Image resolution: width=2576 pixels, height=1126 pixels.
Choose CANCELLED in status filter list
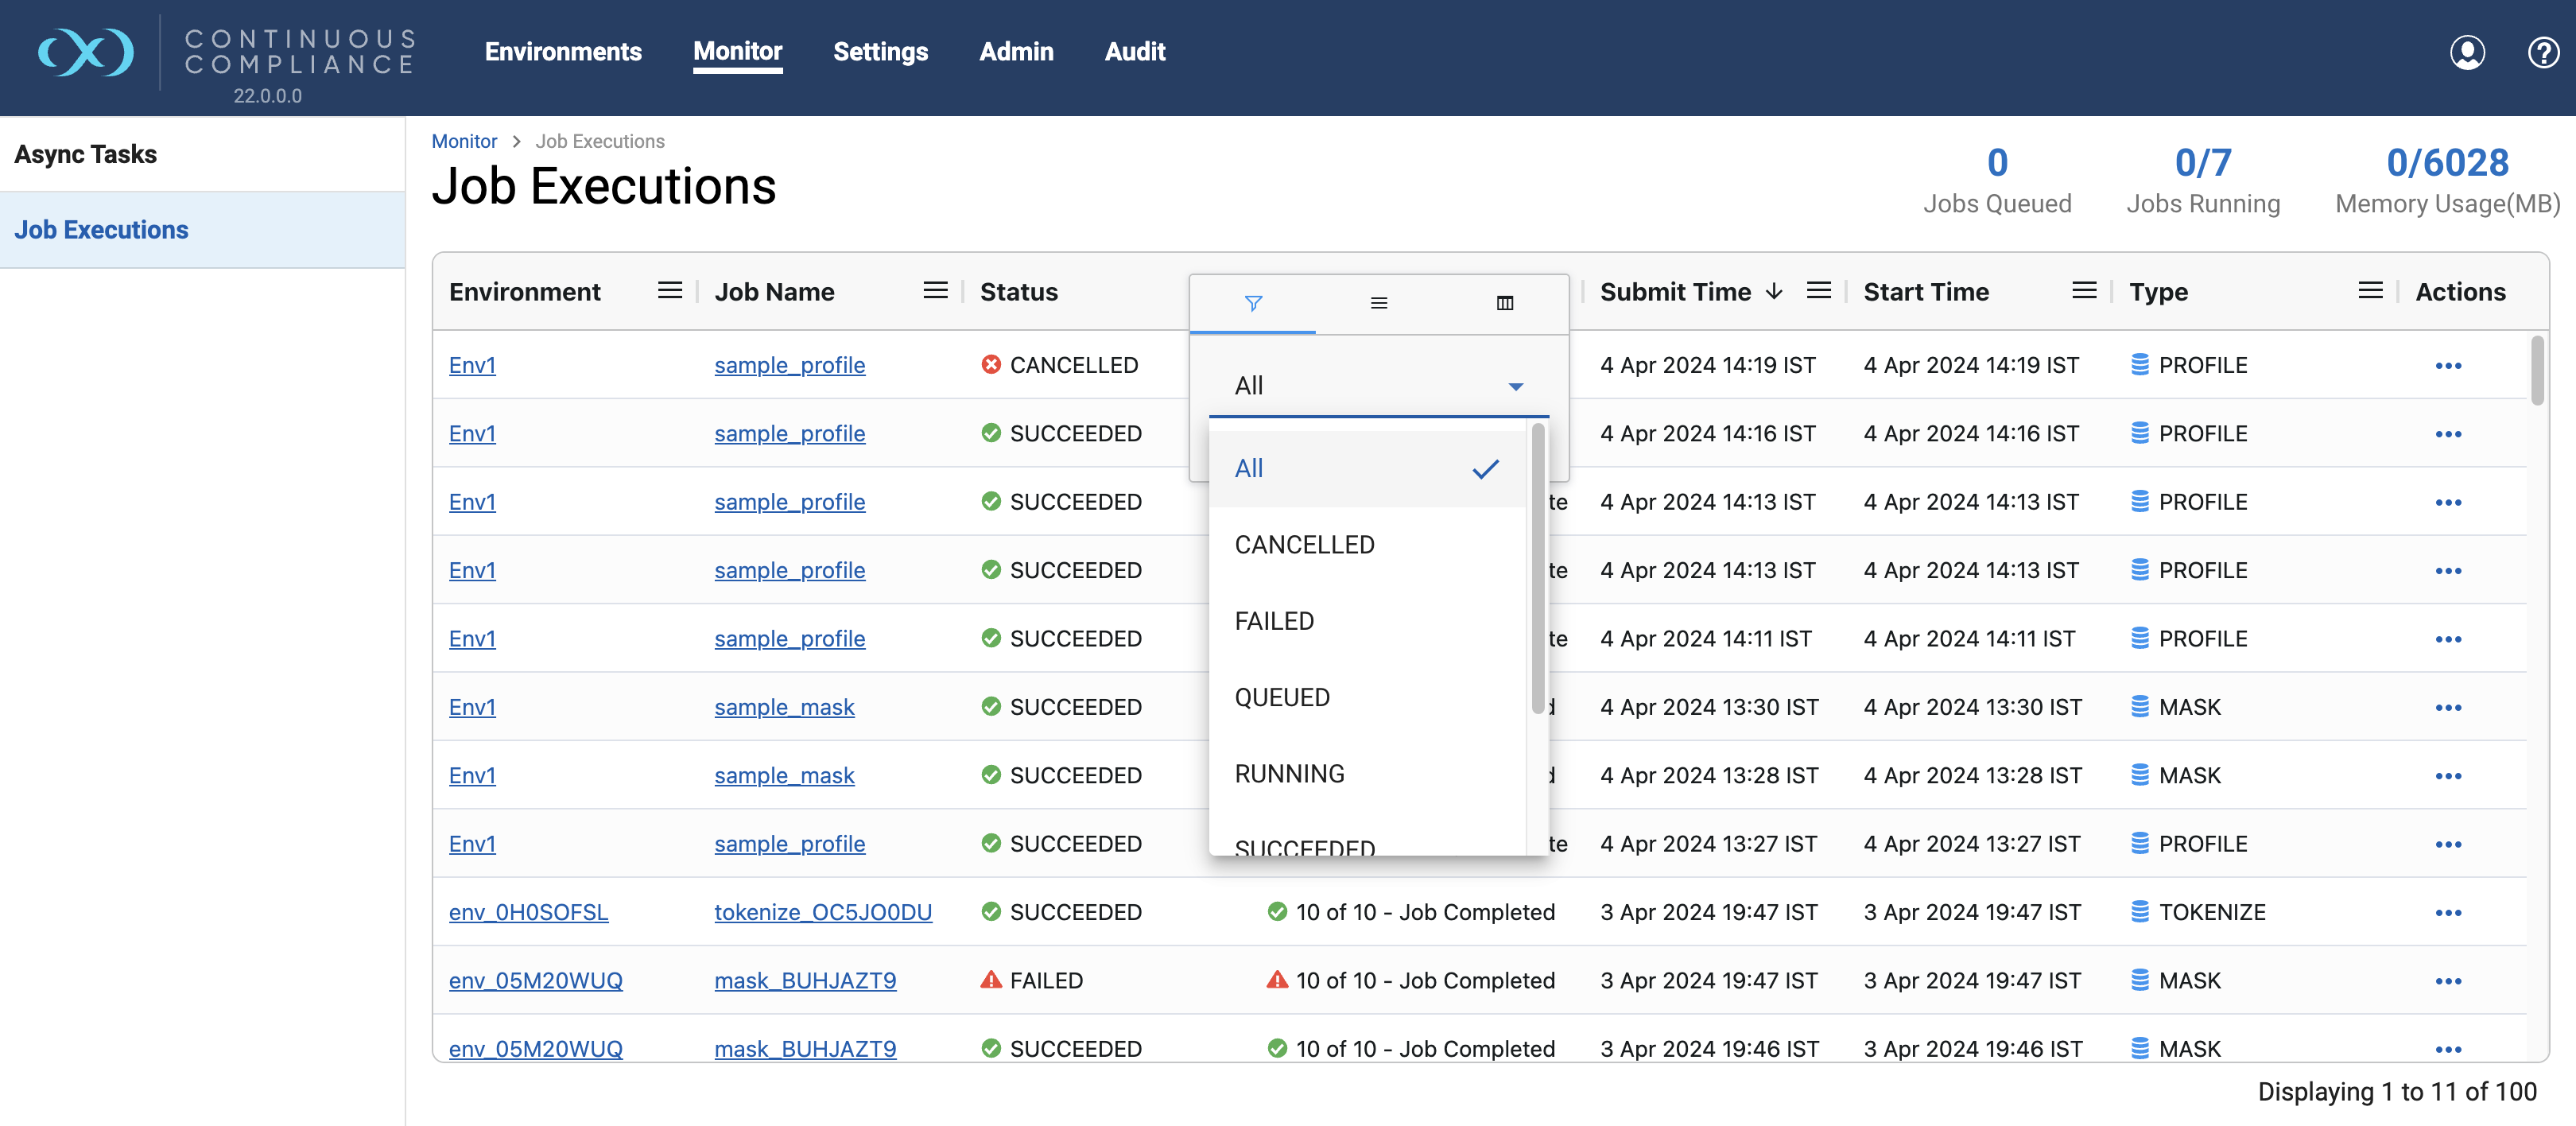pyautogui.click(x=1367, y=545)
